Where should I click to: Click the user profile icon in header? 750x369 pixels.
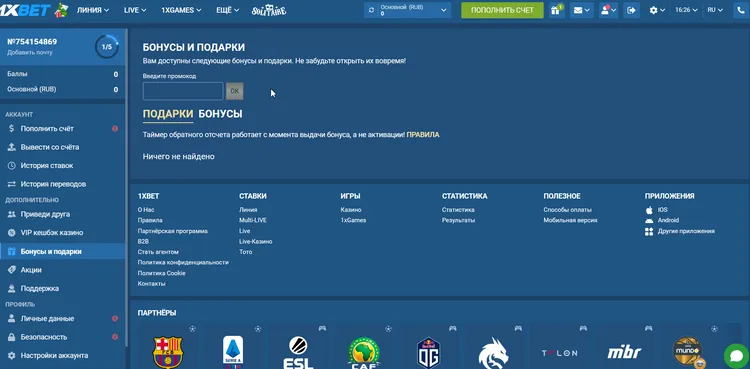608,10
